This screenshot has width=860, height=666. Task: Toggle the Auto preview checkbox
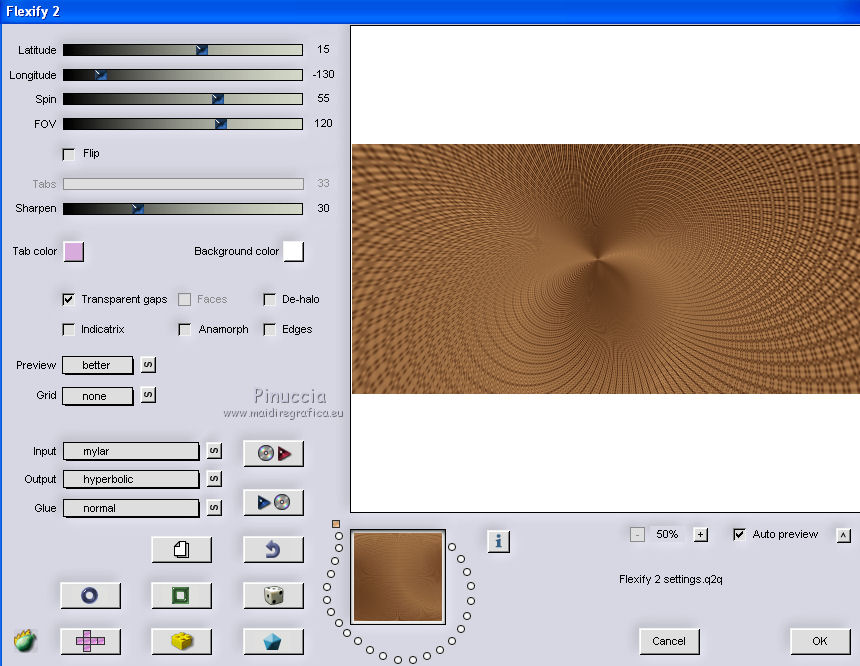click(739, 535)
